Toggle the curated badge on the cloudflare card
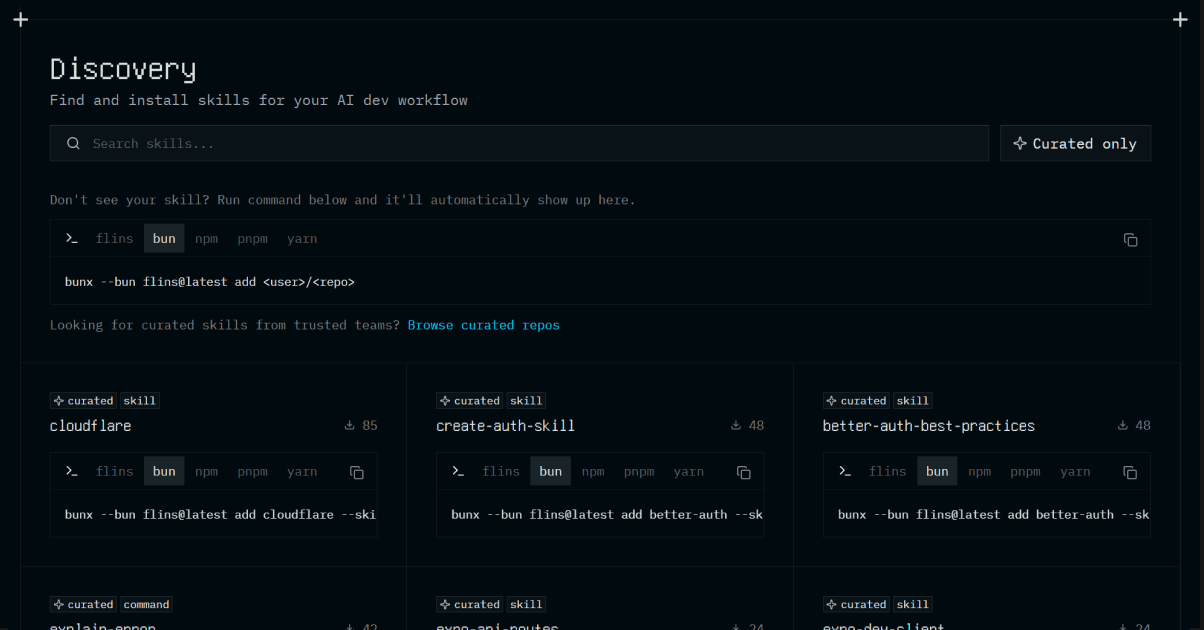1204x630 pixels. point(83,400)
